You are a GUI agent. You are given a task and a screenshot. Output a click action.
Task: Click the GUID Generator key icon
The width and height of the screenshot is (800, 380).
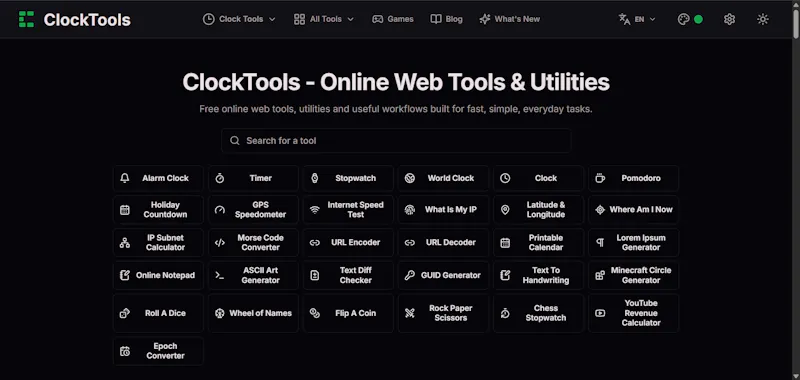pyautogui.click(x=410, y=275)
